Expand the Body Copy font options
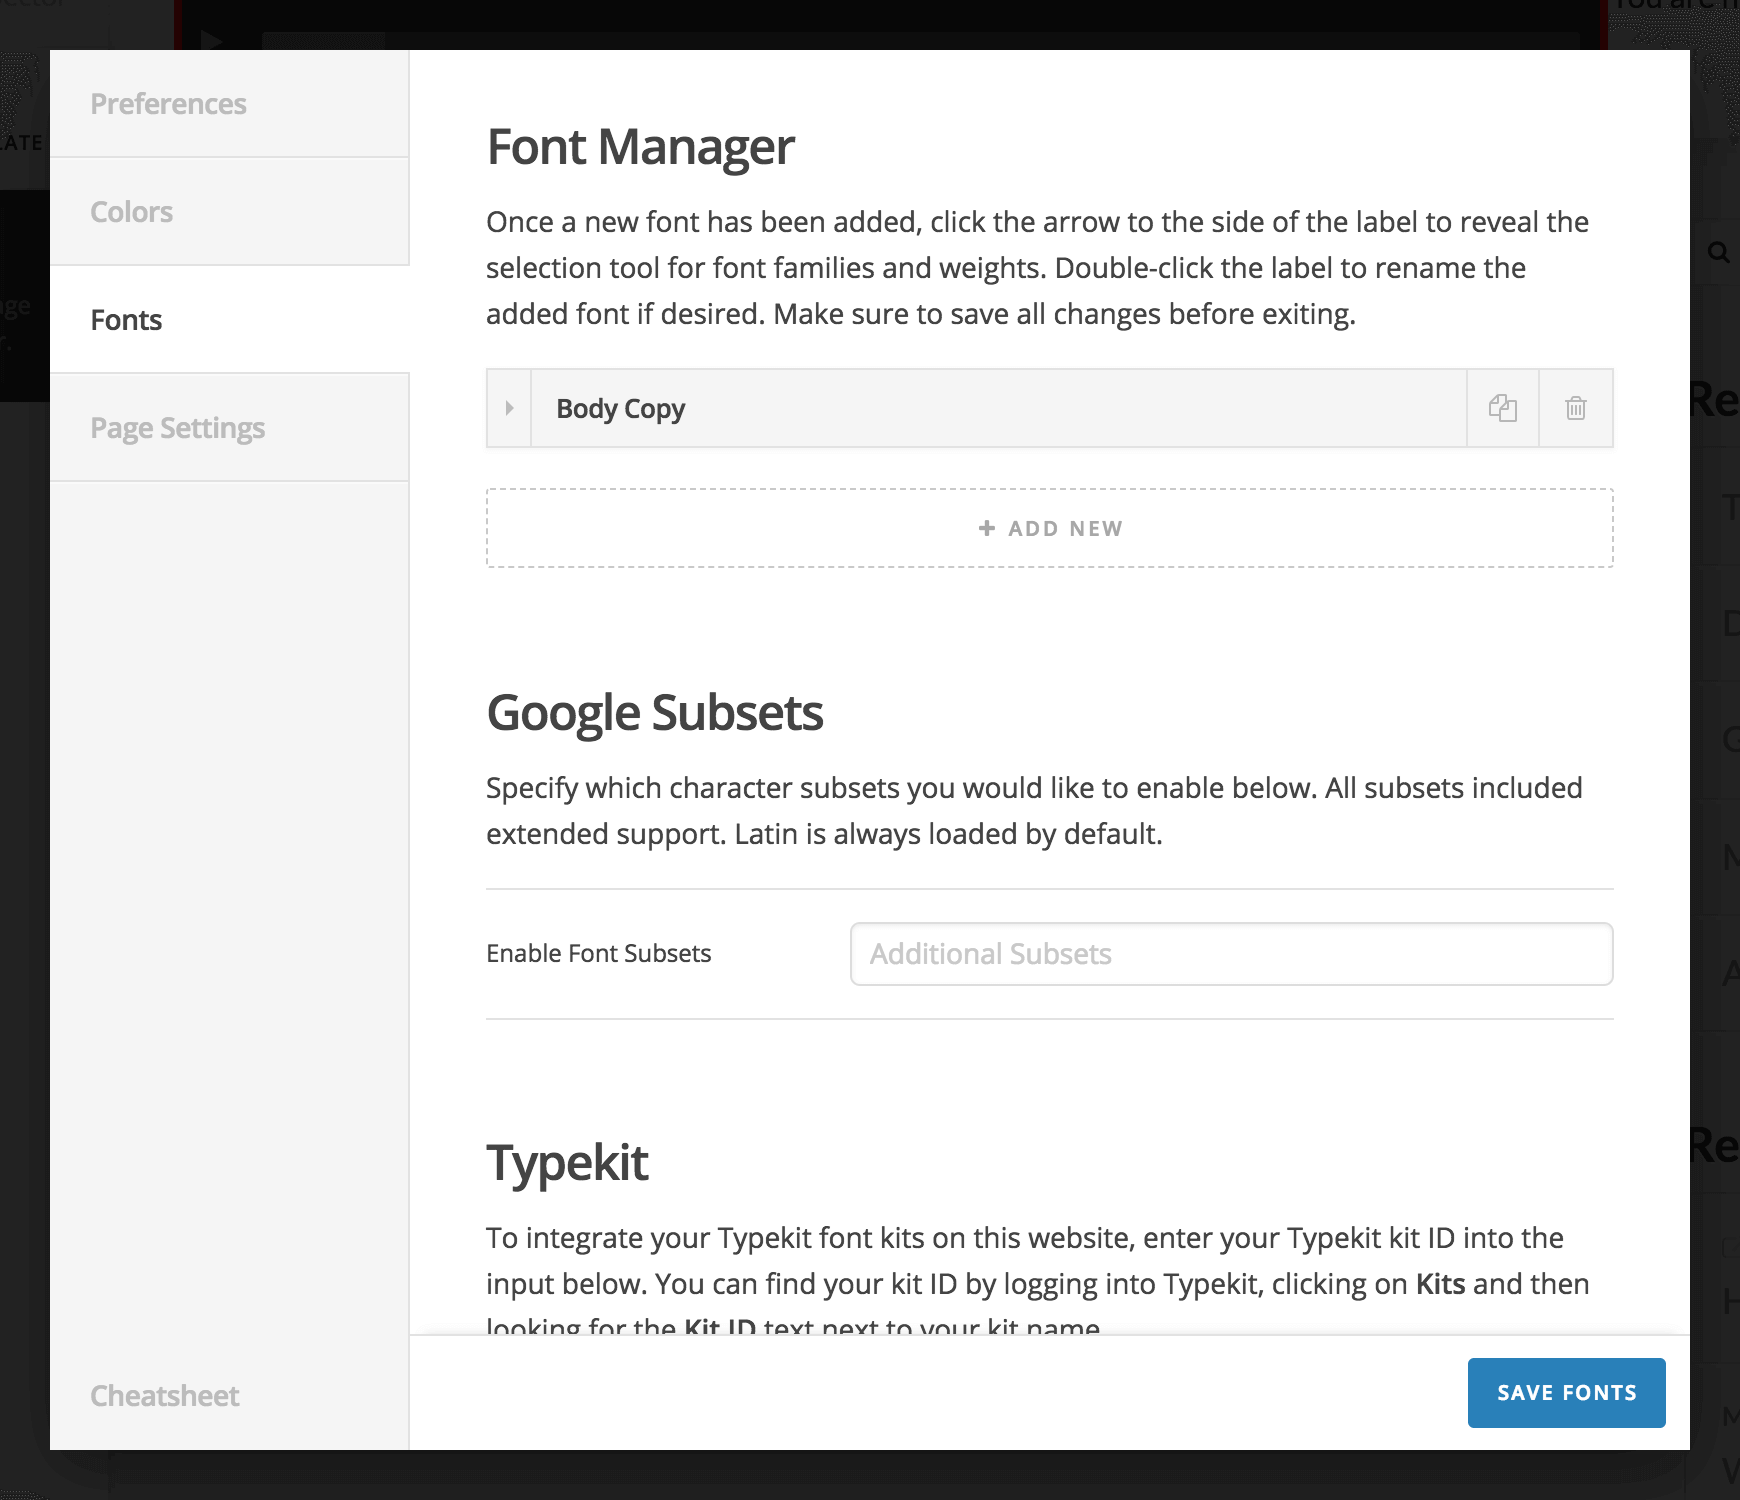Image resolution: width=1740 pixels, height=1500 pixels. 509,408
